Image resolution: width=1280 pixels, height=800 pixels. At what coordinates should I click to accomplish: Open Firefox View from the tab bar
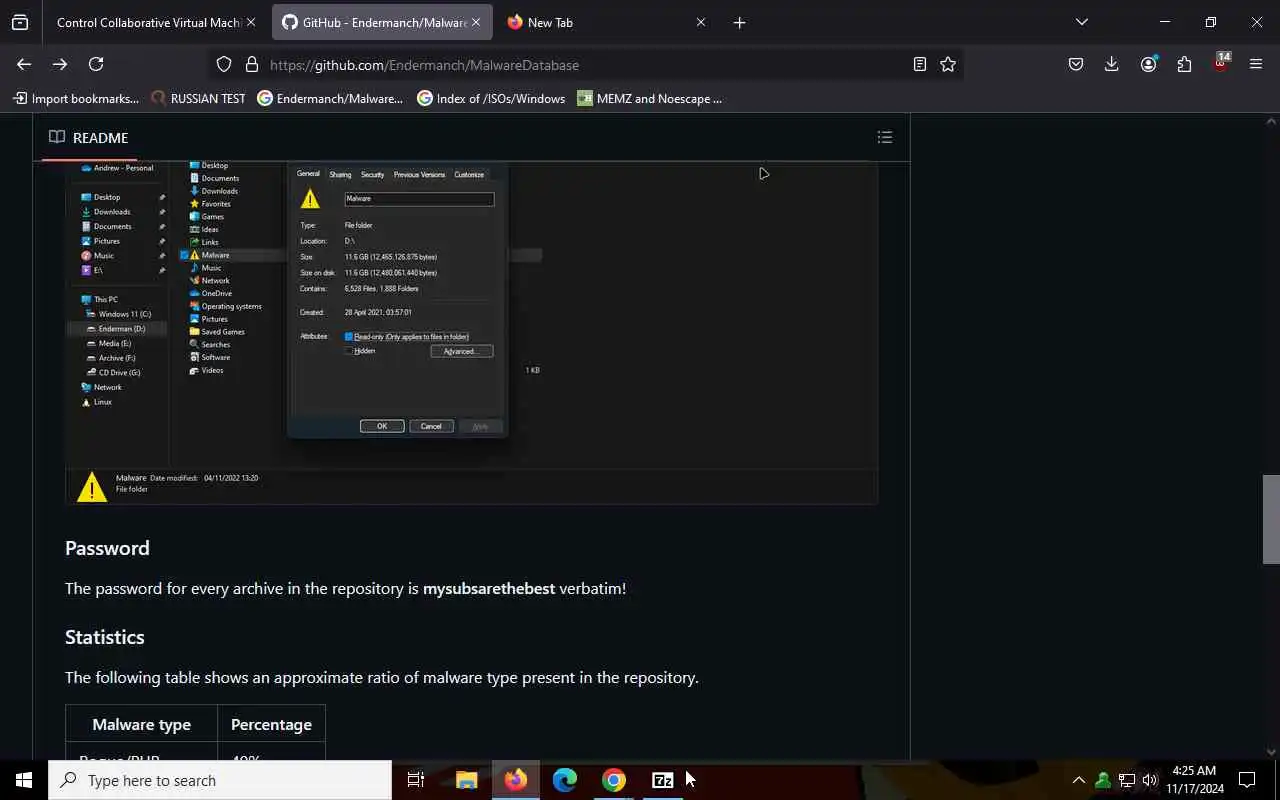click(x=20, y=22)
